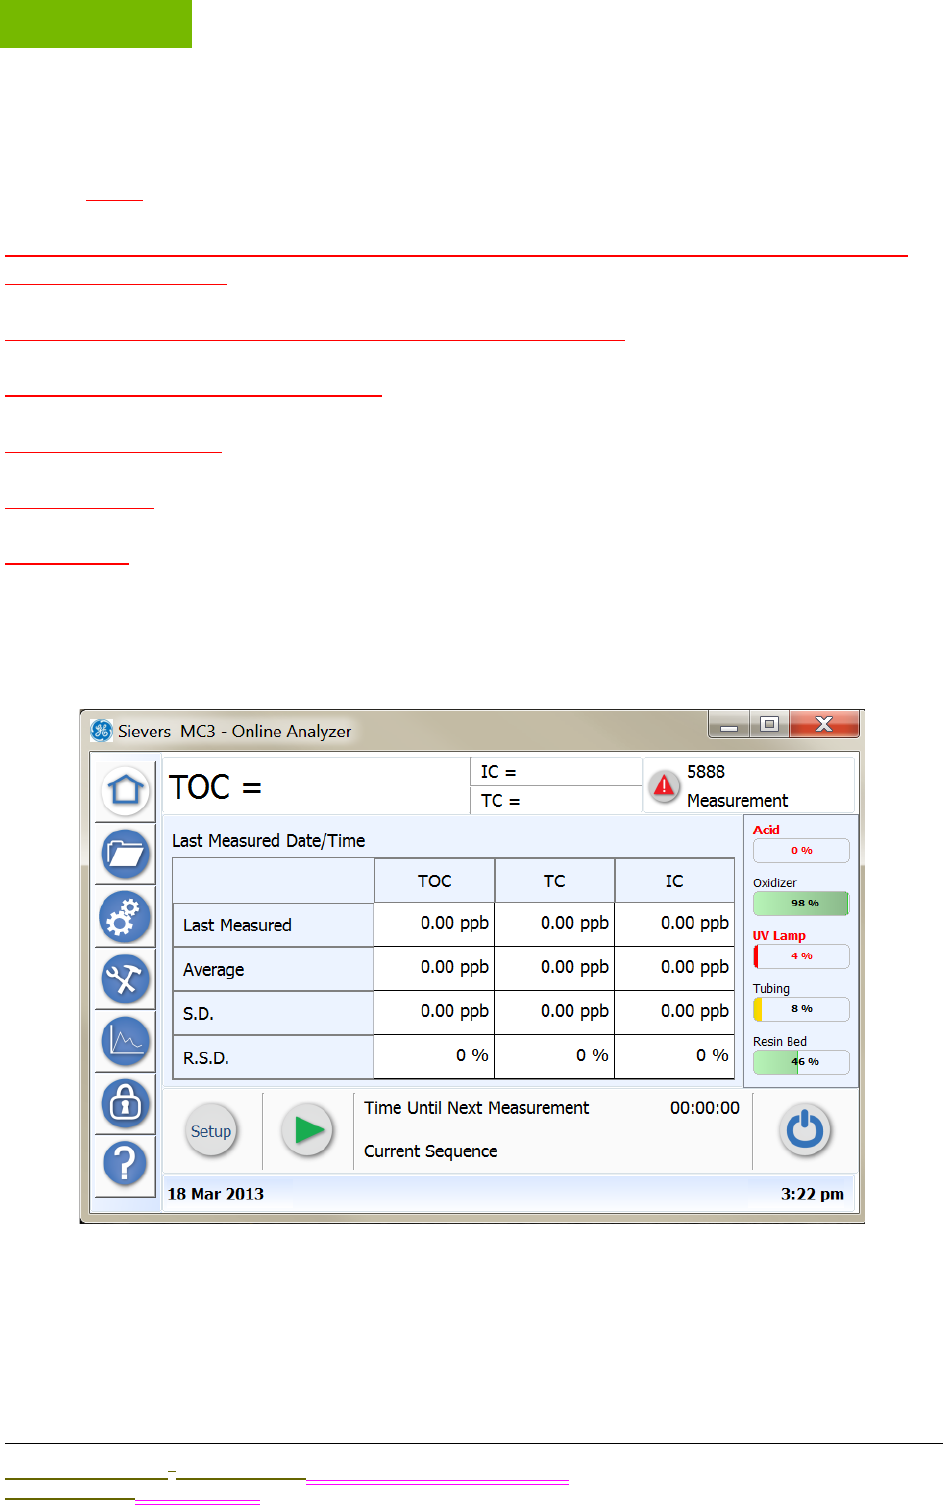Viewport: 943px width, 1505px height.
Task: Click the Resin Bed 46 % bar
Action: 801,1062
